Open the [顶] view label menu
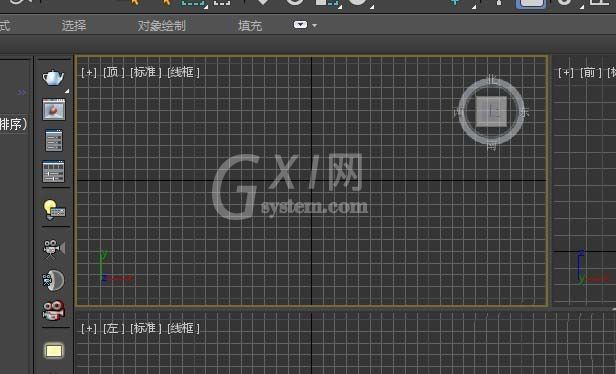The image size is (616, 374). 114,72
